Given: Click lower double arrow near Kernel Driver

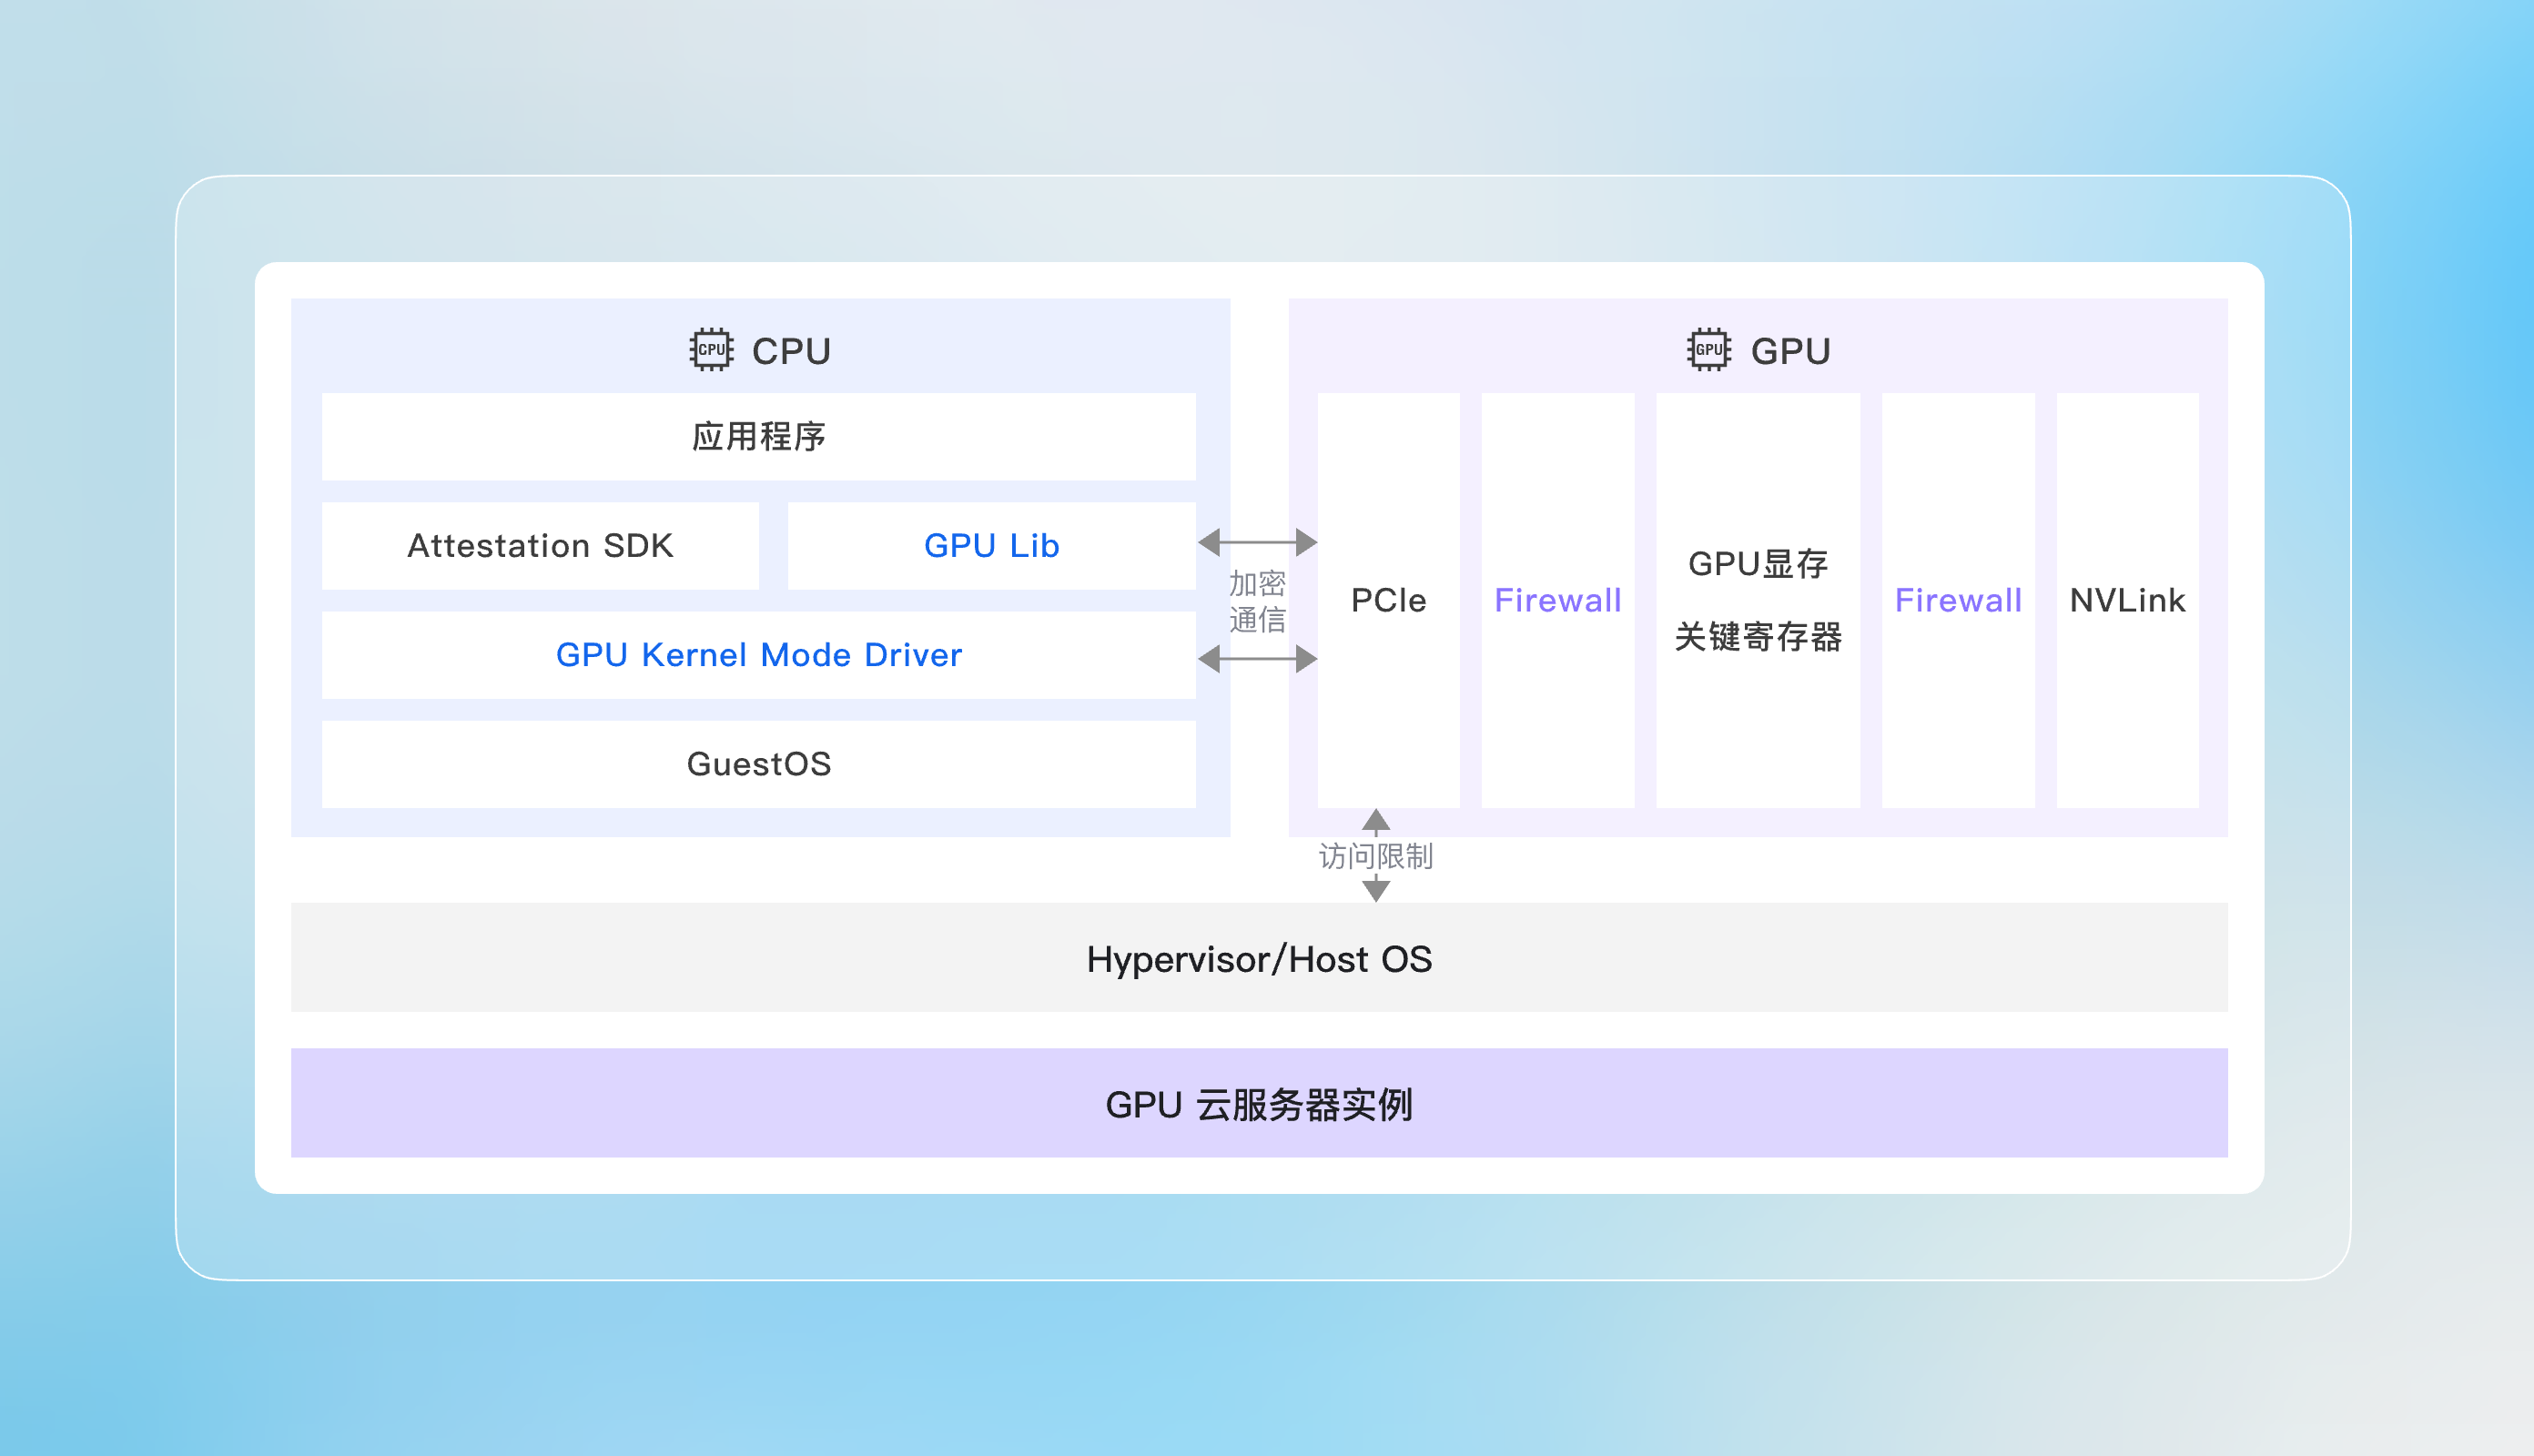Looking at the screenshot, I should pyautogui.click(x=1257, y=659).
